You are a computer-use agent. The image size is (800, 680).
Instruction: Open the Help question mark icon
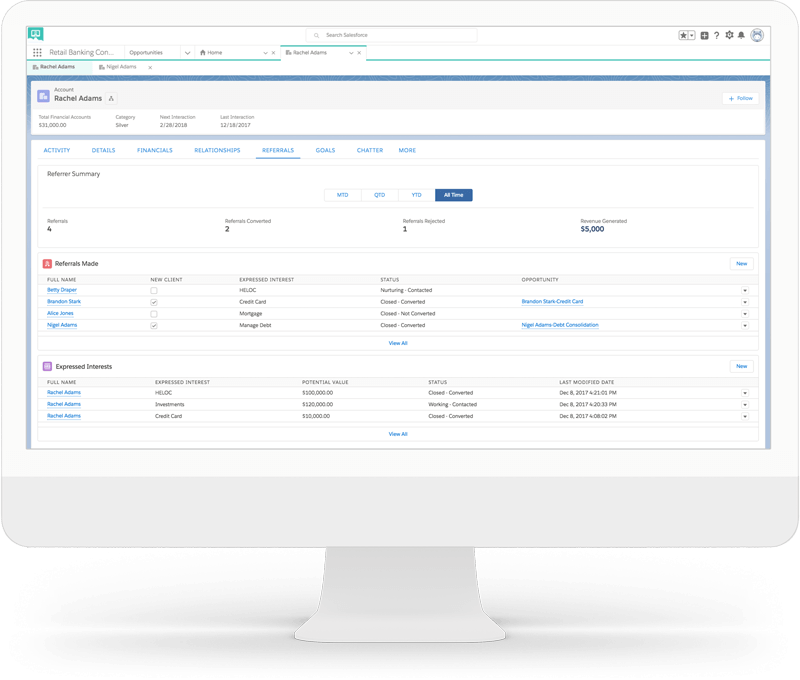[x=717, y=35]
